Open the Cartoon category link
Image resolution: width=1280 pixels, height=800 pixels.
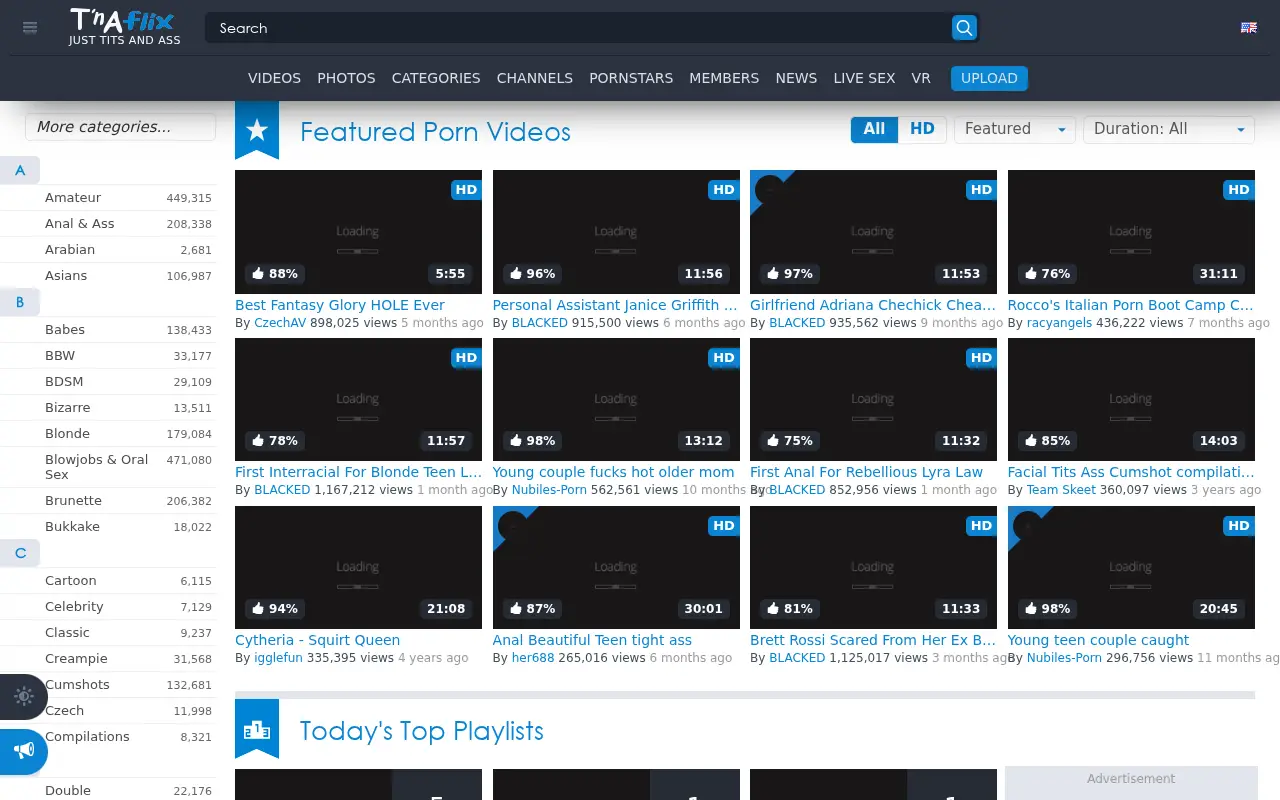[x=71, y=581]
